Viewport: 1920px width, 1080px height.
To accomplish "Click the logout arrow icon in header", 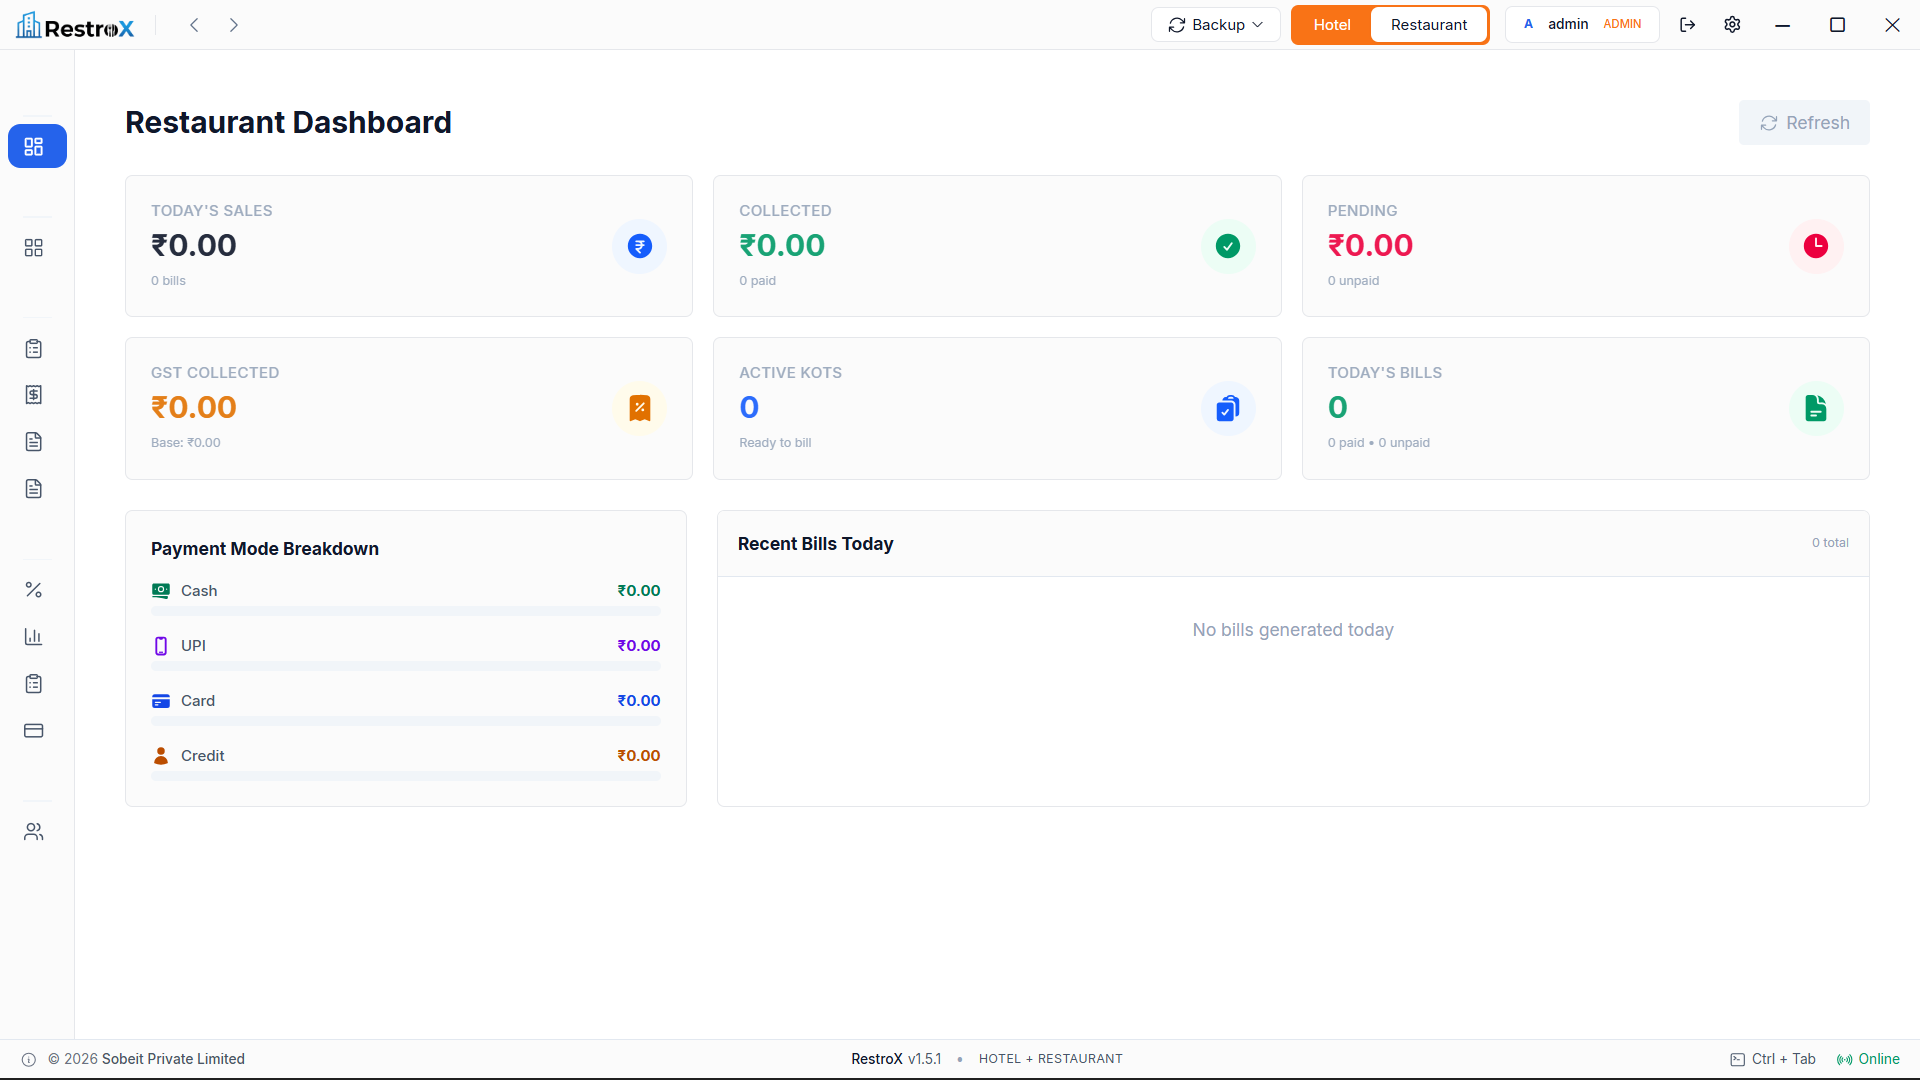I will click(1688, 25).
